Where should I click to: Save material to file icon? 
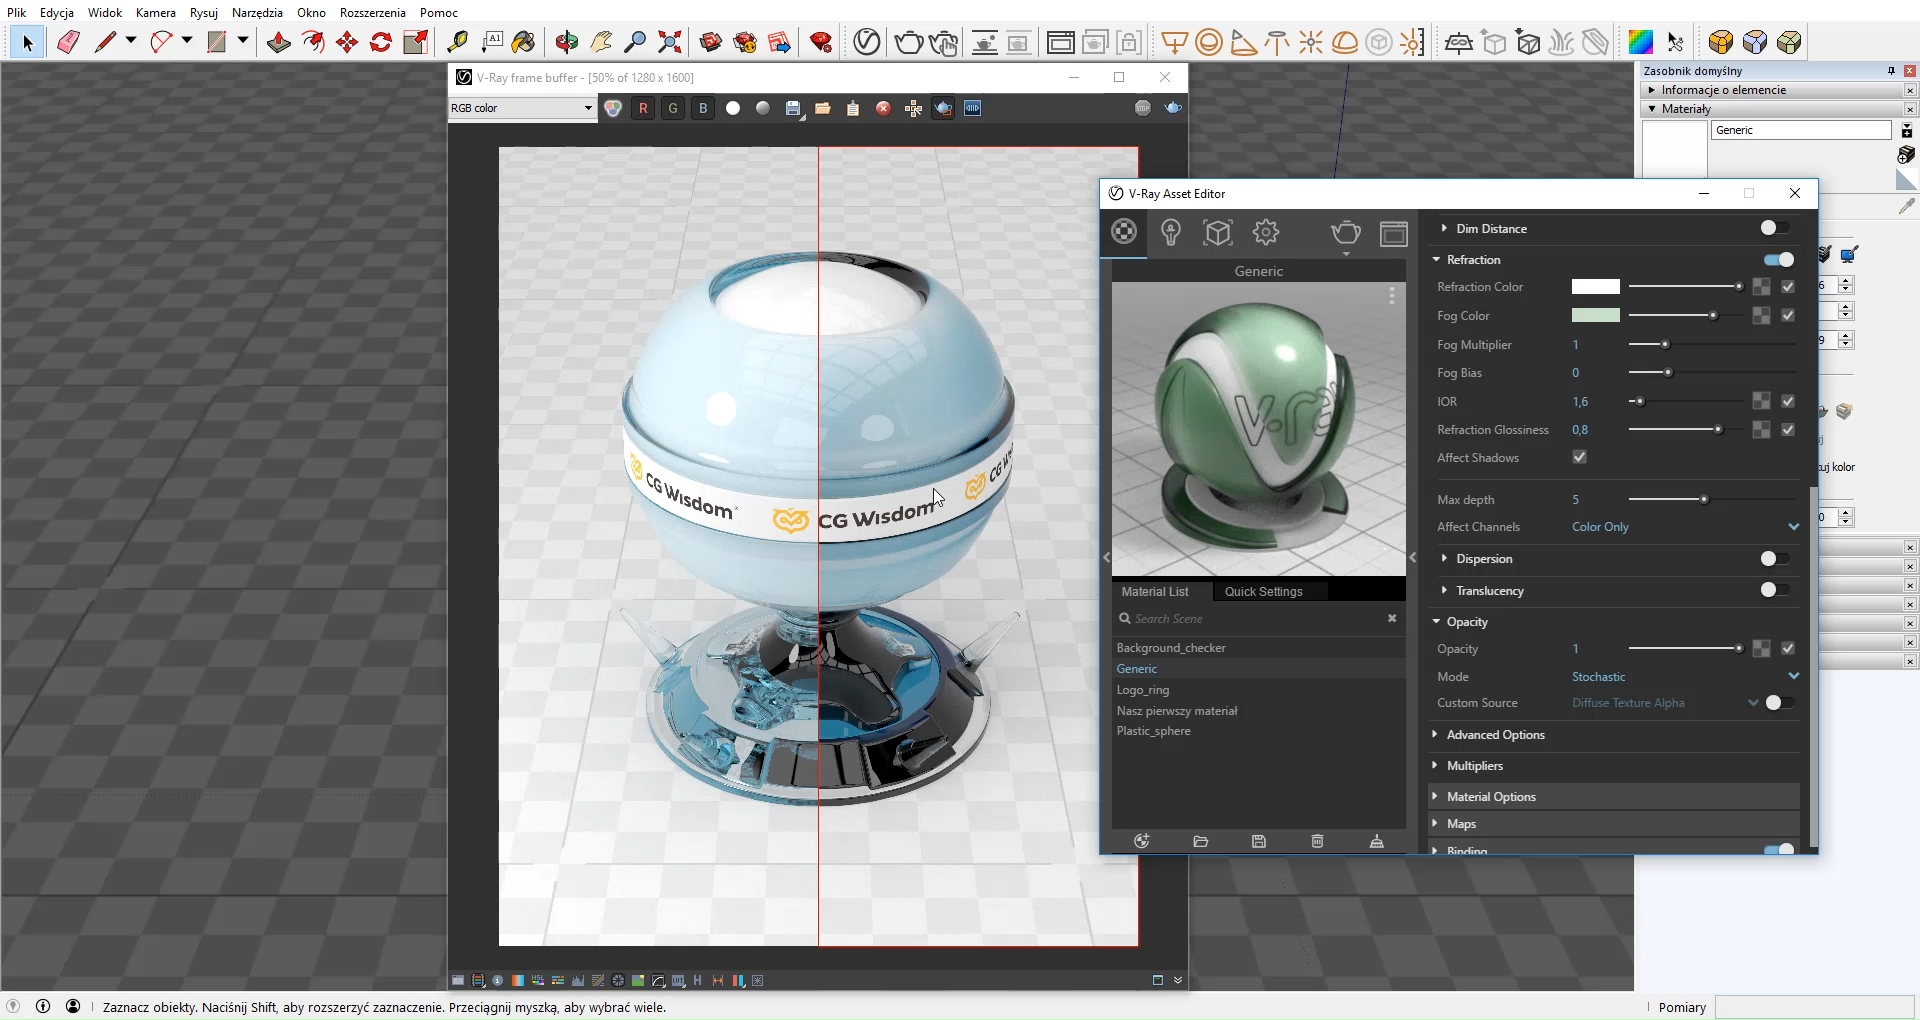1259,841
